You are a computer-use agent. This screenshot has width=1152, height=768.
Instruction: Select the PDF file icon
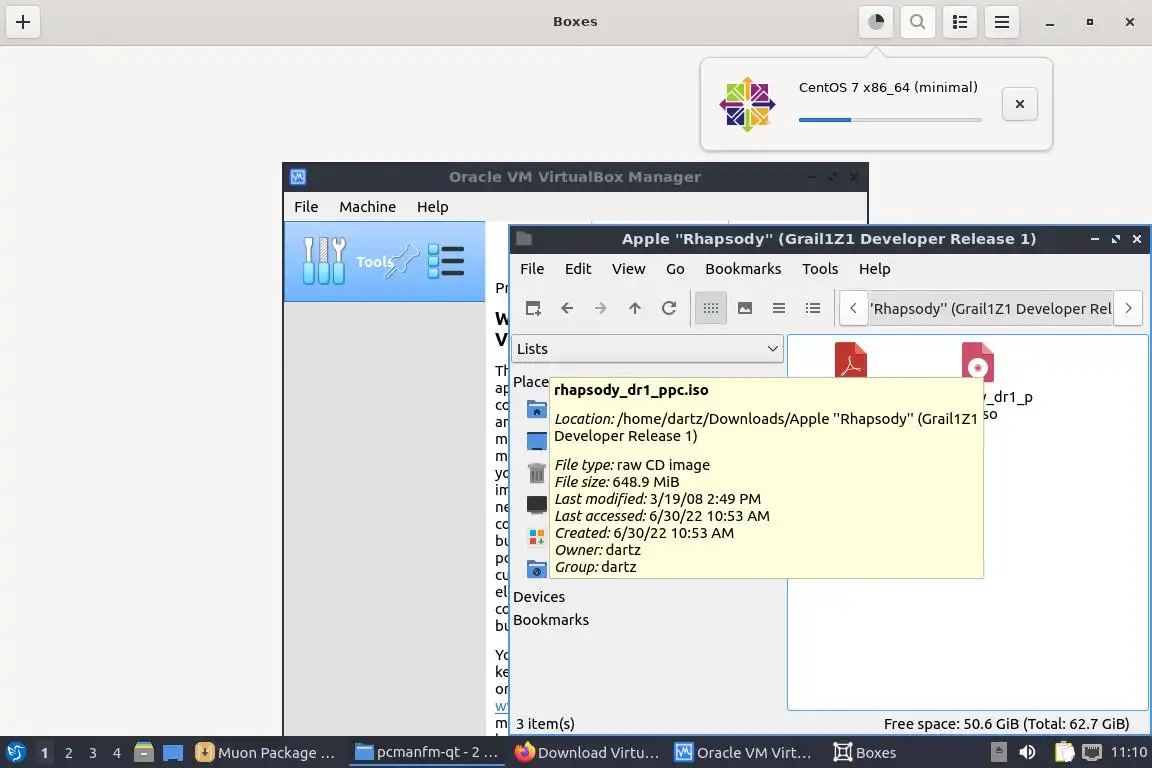pyautogui.click(x=850, y=360)
